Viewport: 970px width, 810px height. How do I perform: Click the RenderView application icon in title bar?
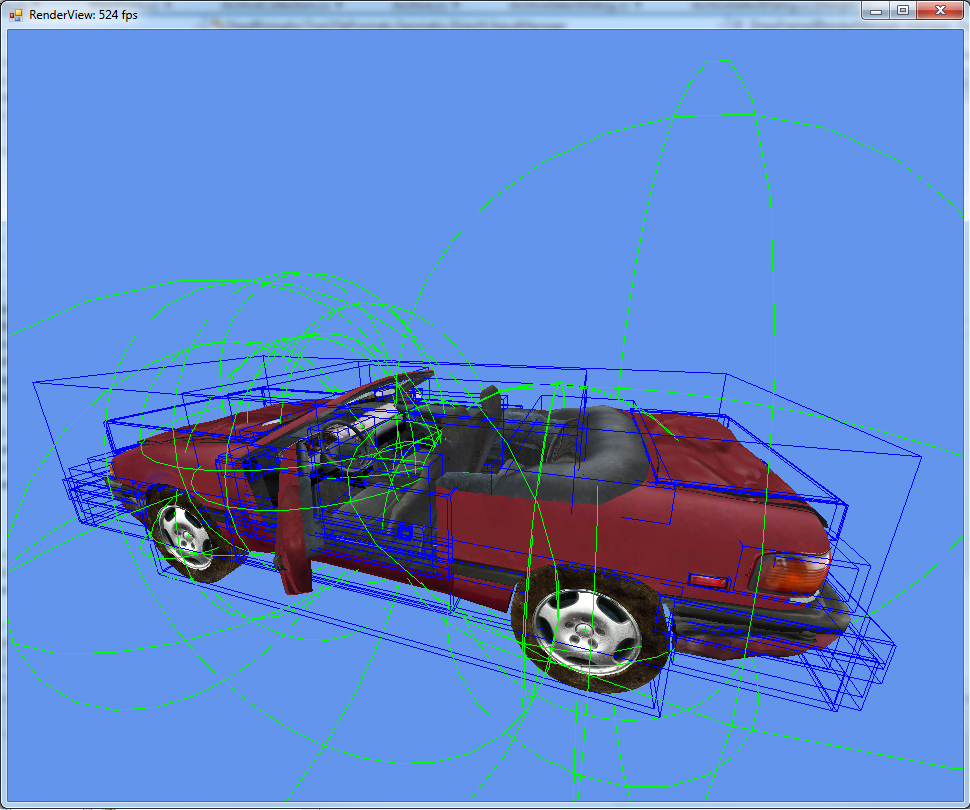[x=15, y=15]
